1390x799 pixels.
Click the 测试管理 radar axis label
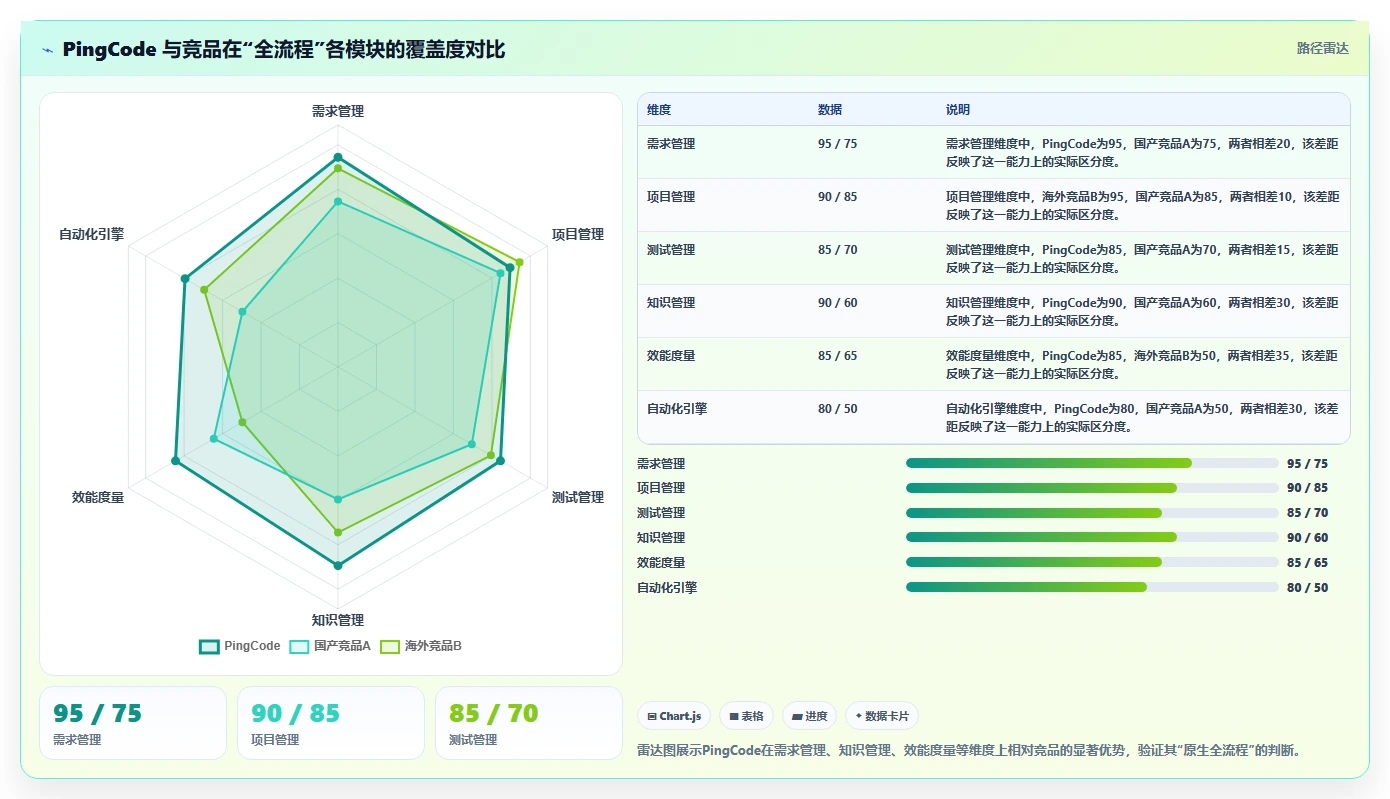tap(578, 497)
